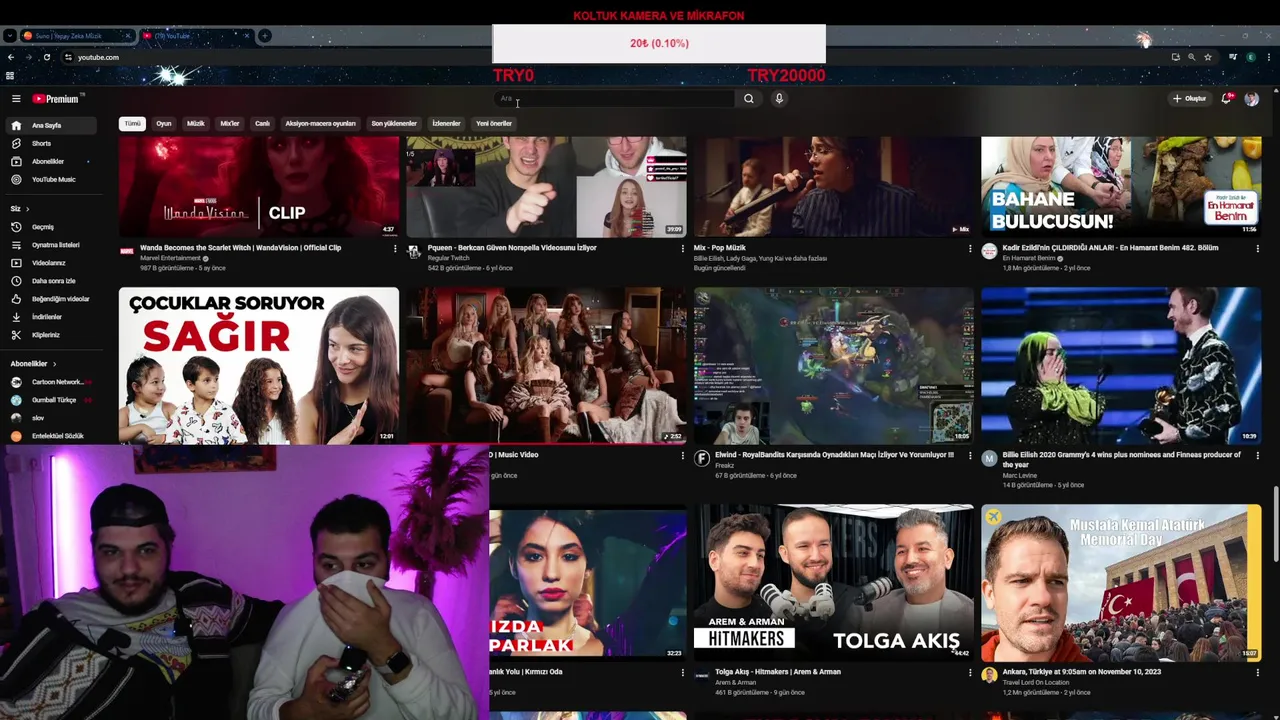Expand the Abonelikler subscriptions heading
The width and height of the screenshot is (1280, 720).
(x=33, y=364)
